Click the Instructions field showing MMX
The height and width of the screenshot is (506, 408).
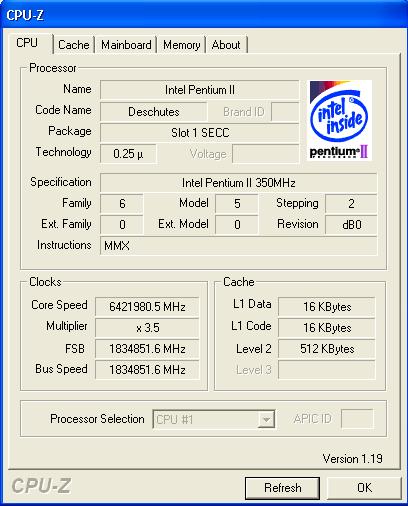click(239, 246)
